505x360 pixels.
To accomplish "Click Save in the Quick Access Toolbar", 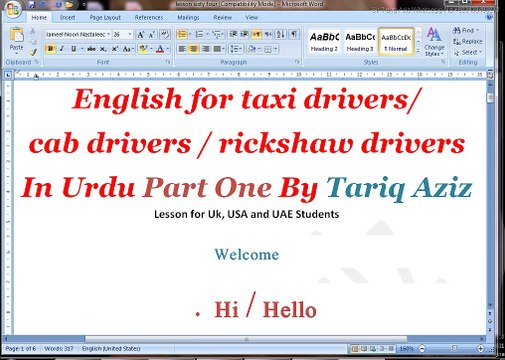I will [x=32, y=4].
